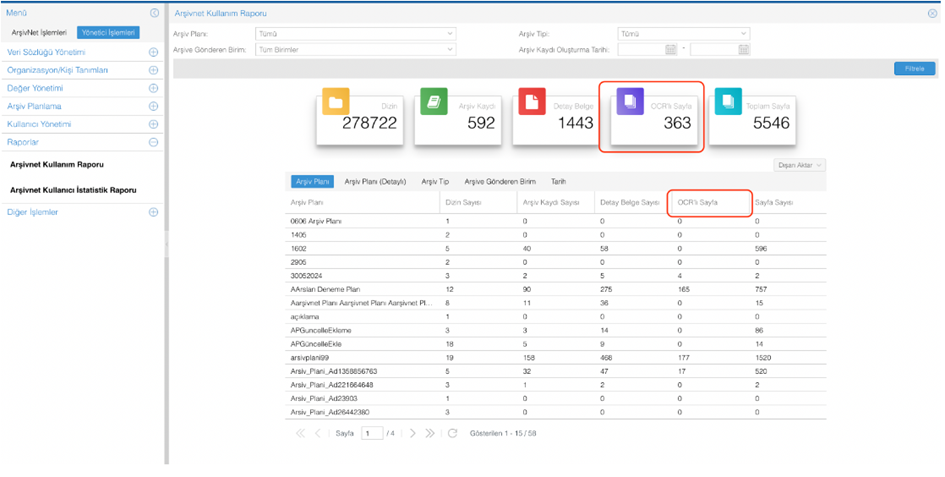Click the green Arşiv Kaydı icon
The image size is (945, 477).
point(433,102)
